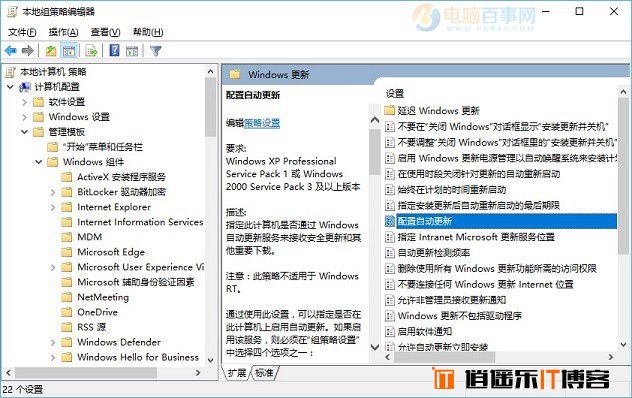Open the 操作(A) menu
Image resolution: width=632 pixels, height=398 pixels.
63,32
